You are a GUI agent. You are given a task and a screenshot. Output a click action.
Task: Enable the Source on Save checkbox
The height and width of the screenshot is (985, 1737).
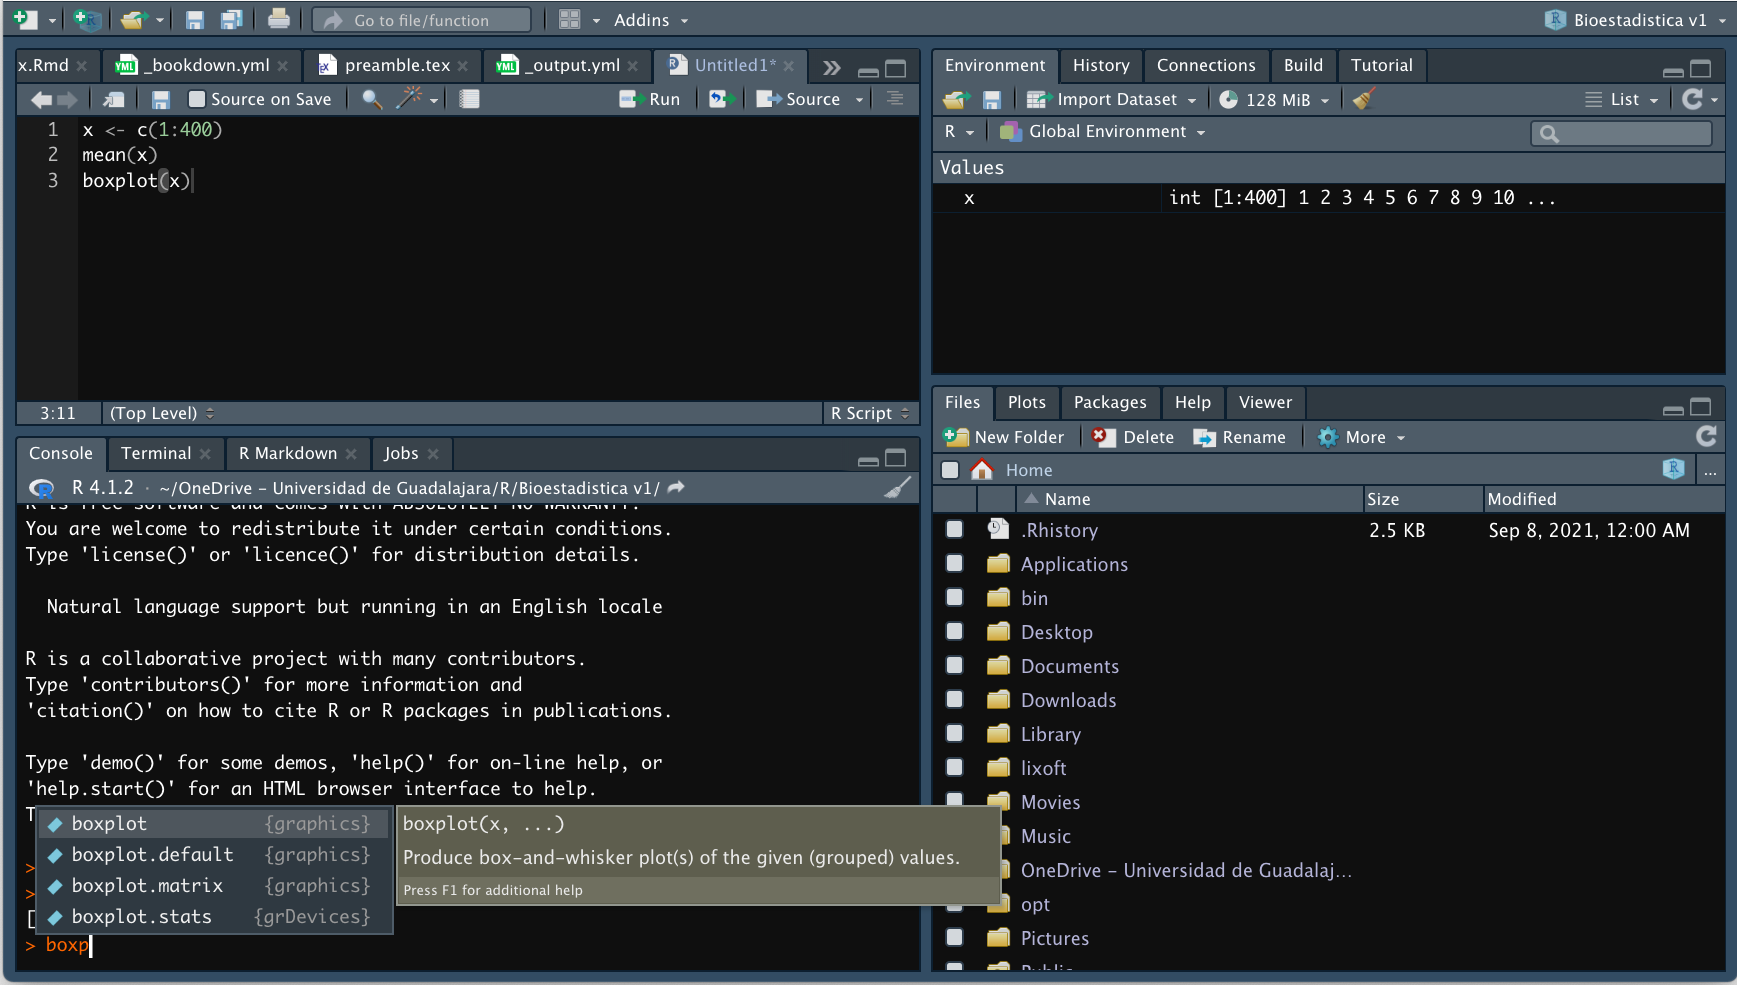click(197, 99)
